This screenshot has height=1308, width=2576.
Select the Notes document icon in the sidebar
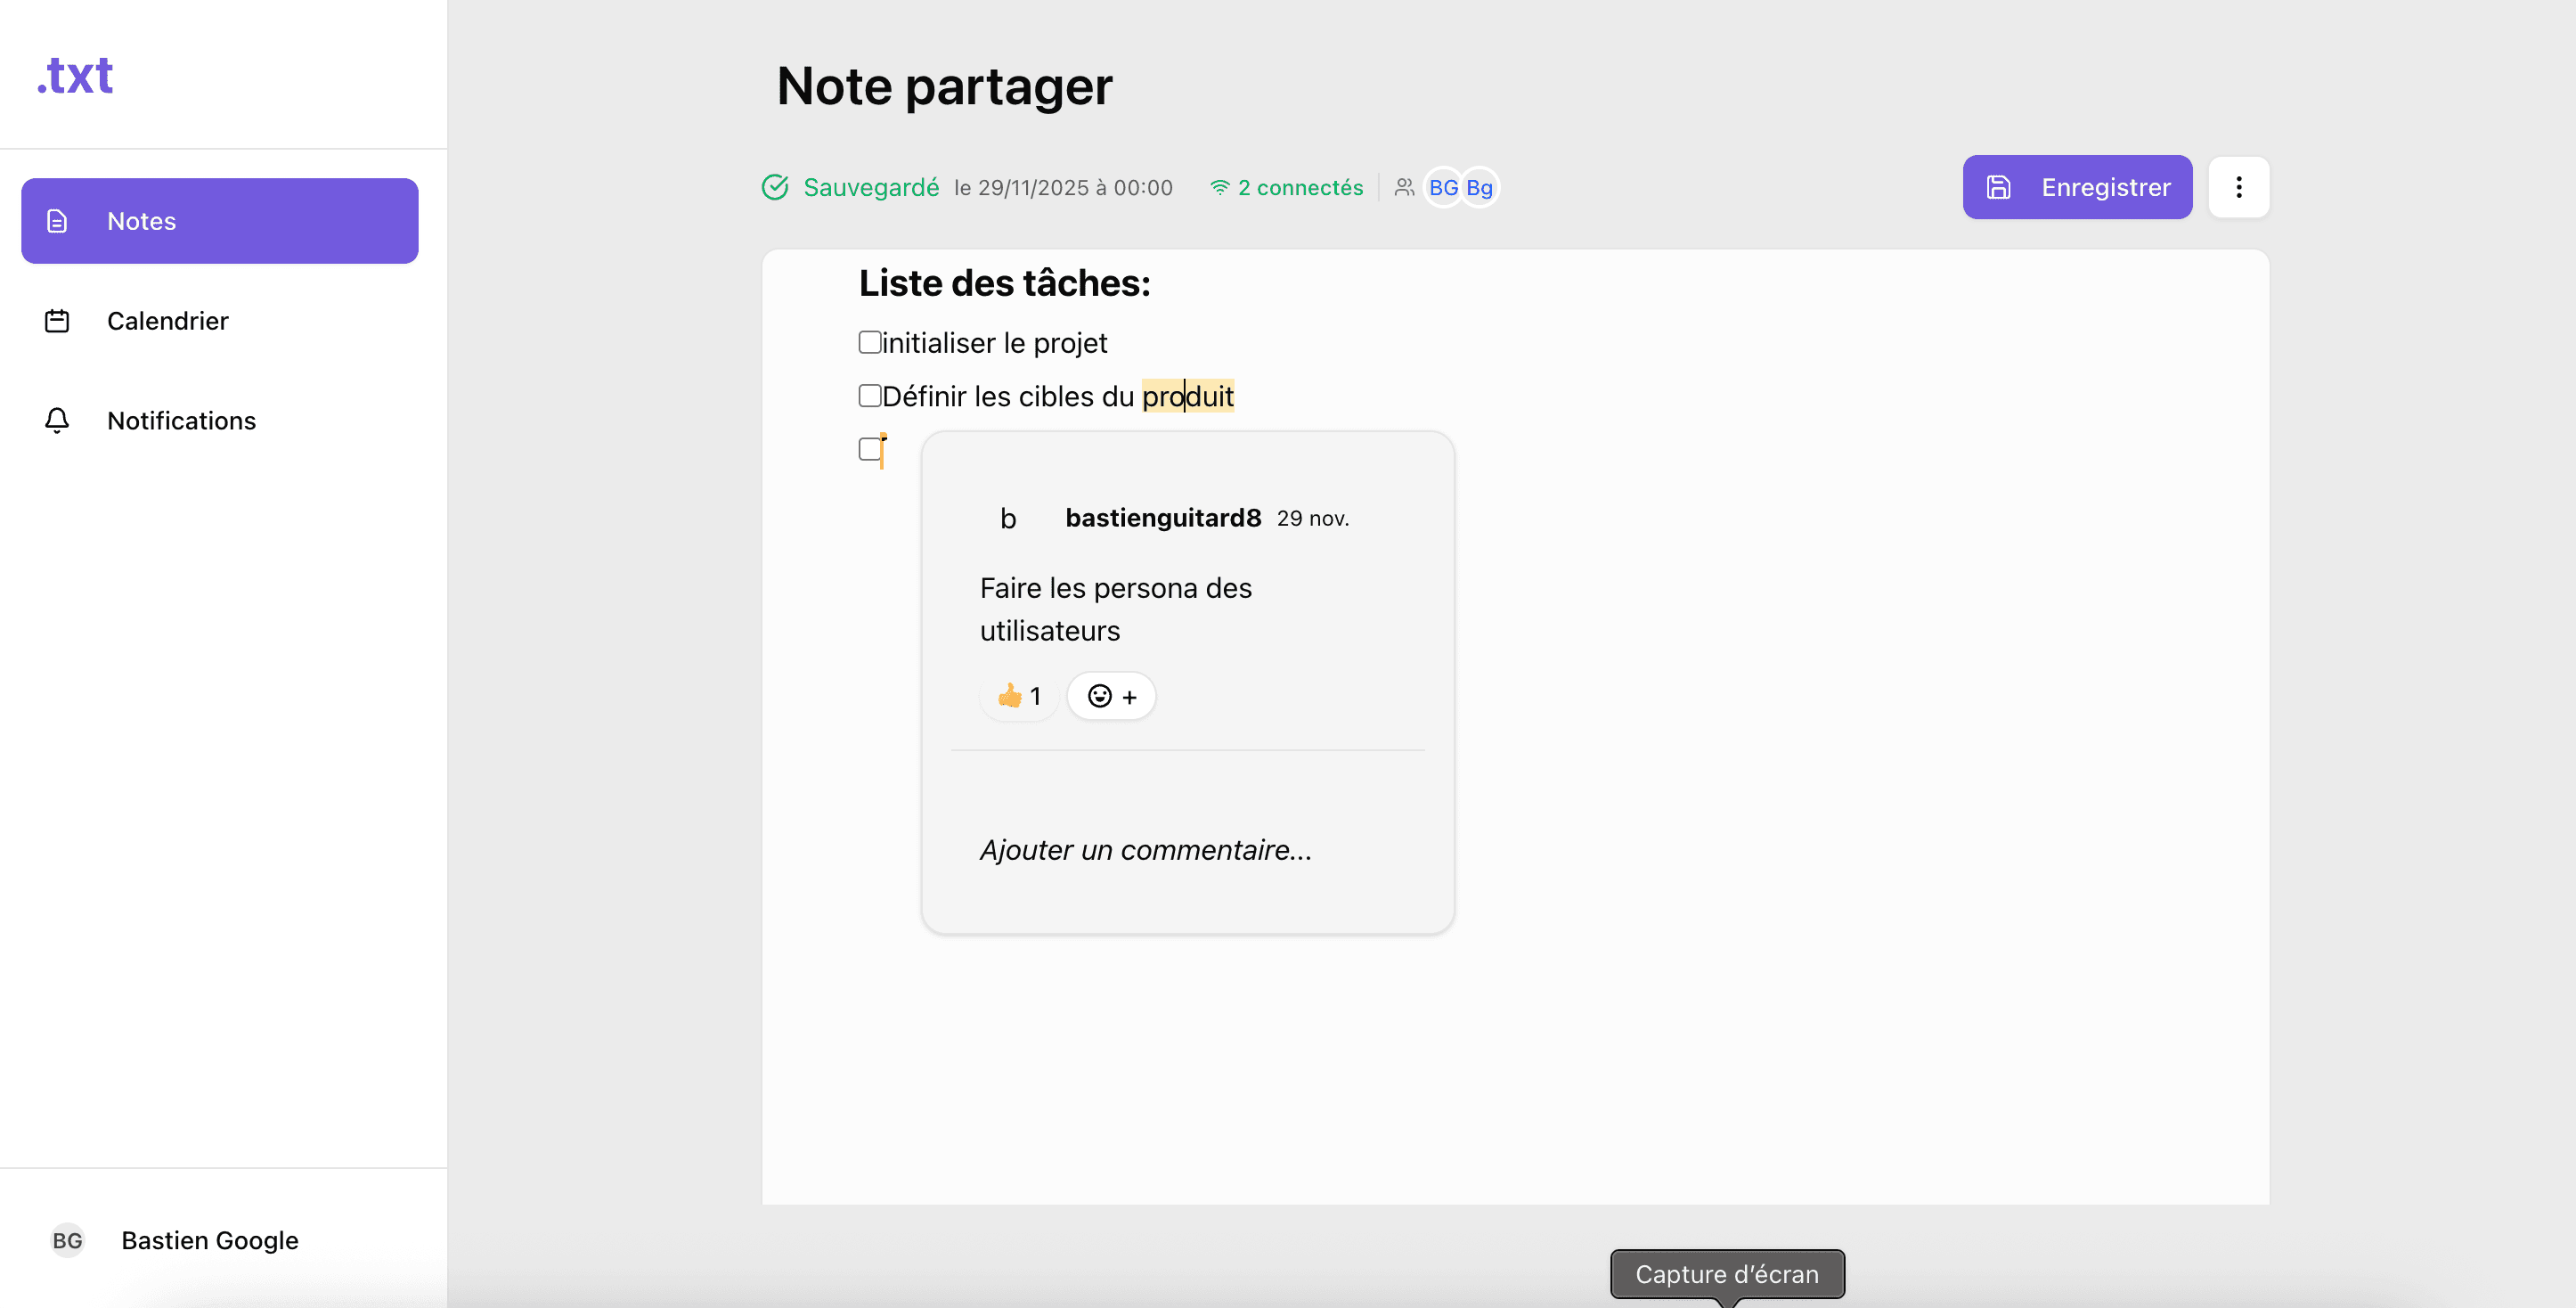click(56, 221)
